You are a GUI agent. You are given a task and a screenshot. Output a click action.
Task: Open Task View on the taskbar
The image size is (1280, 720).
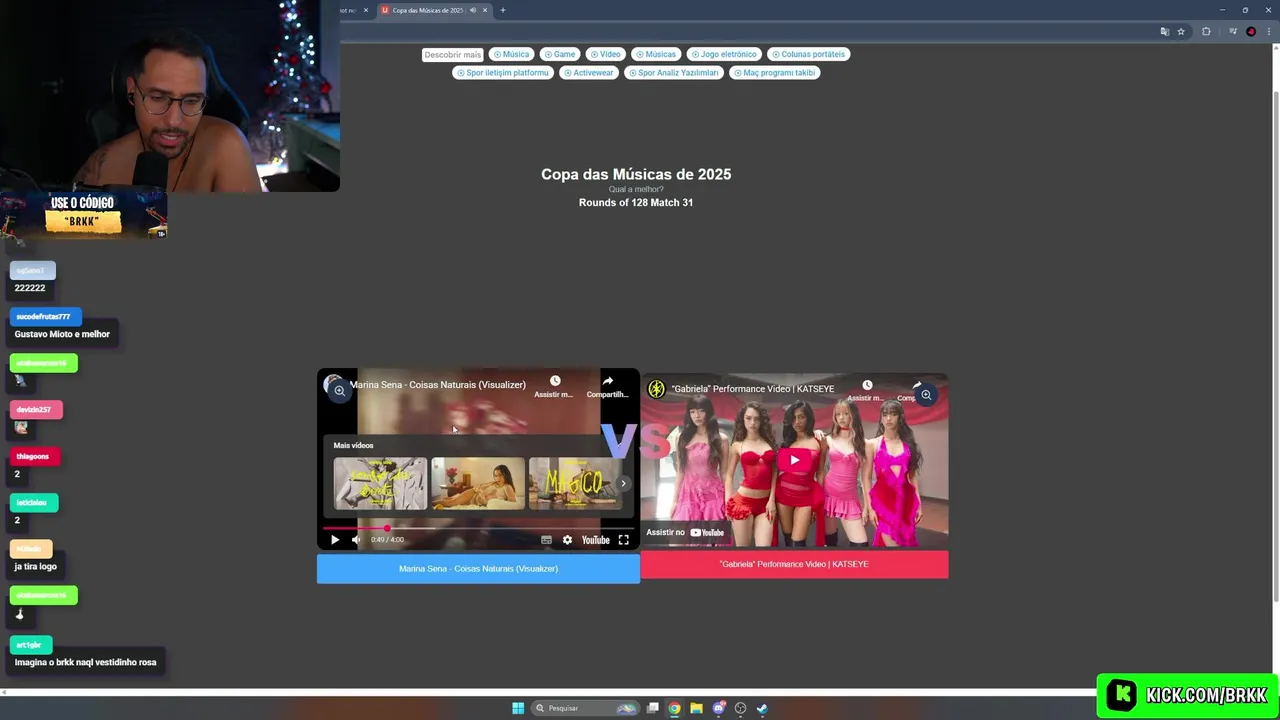point(653,708)
